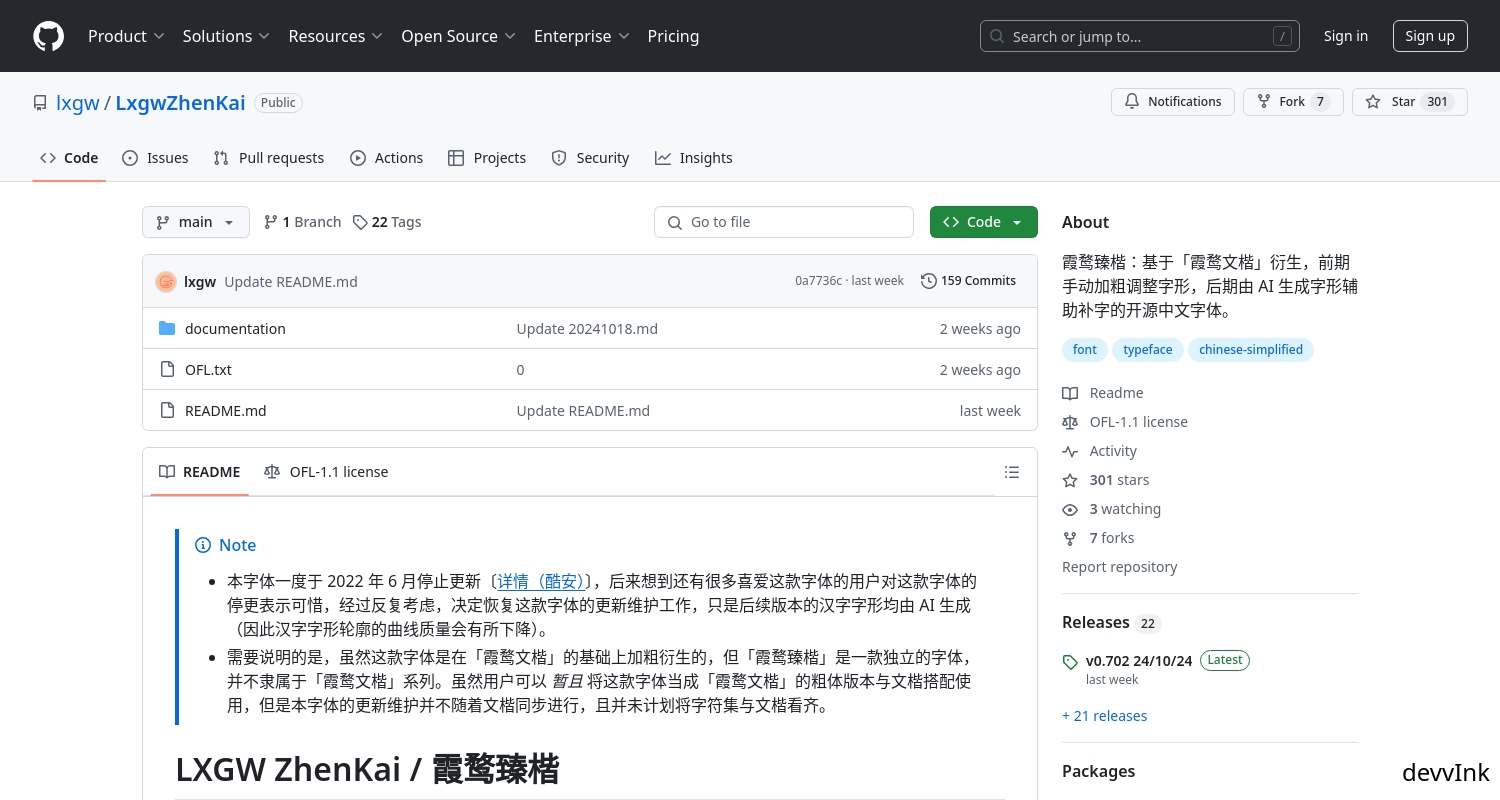1500x800 pixels.
Task: Open the lxgw owner link
Action: pos(78,102)
